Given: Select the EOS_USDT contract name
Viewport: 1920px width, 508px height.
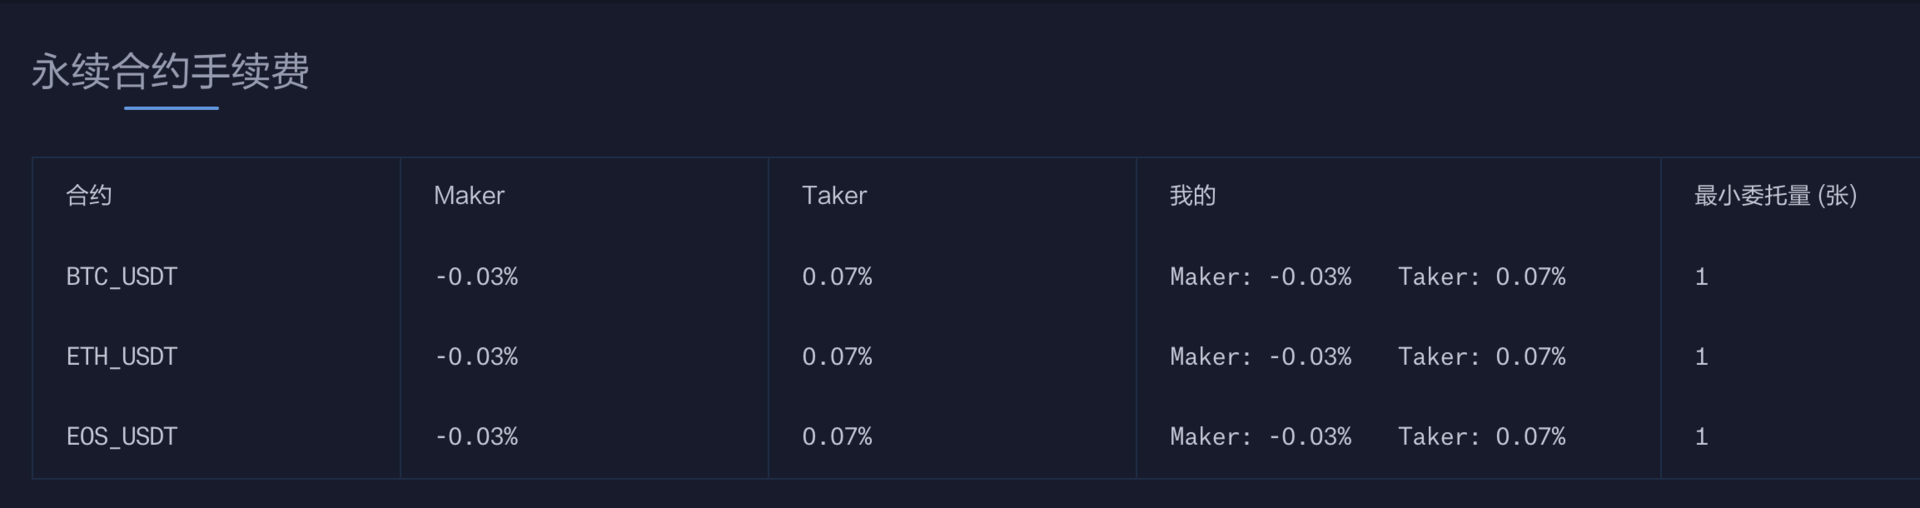Looking at the screenshot, I should coord(122,437).
